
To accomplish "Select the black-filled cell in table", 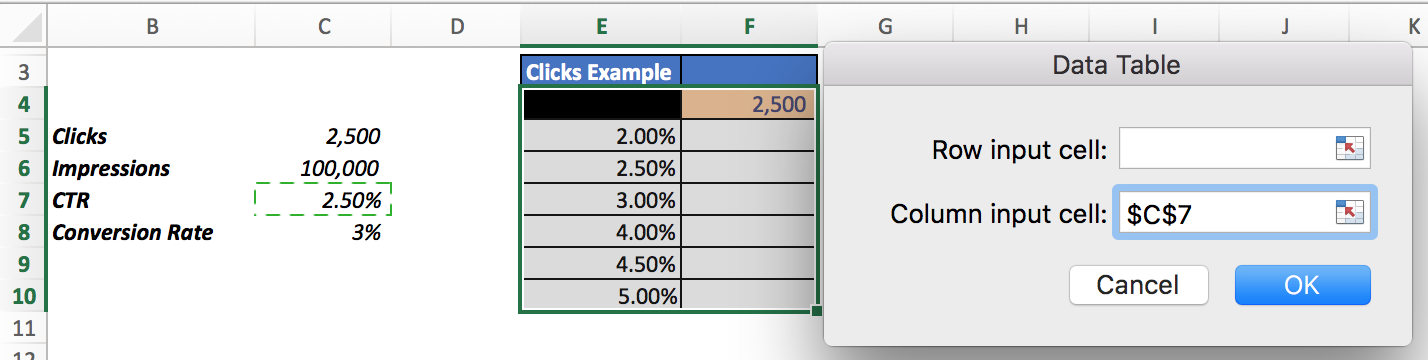I will pyautogui.click(x=601, y=104).
